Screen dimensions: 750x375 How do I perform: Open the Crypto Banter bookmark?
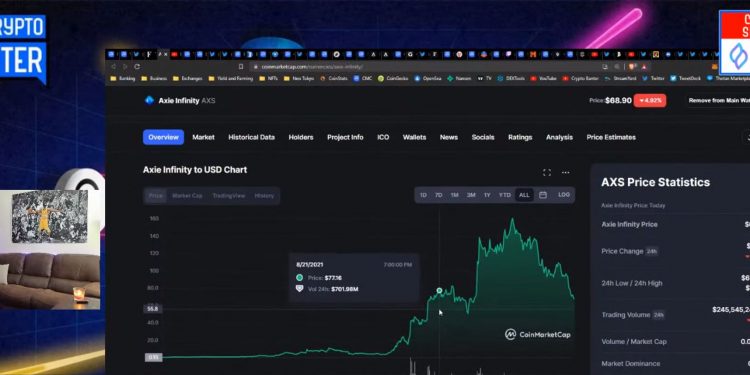[580, 78]
